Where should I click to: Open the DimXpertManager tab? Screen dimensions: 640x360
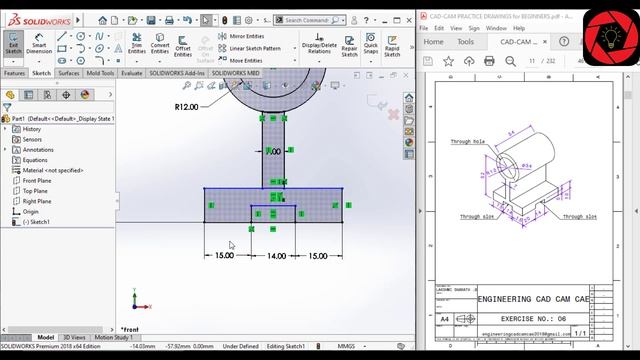(x=66, y=95)
